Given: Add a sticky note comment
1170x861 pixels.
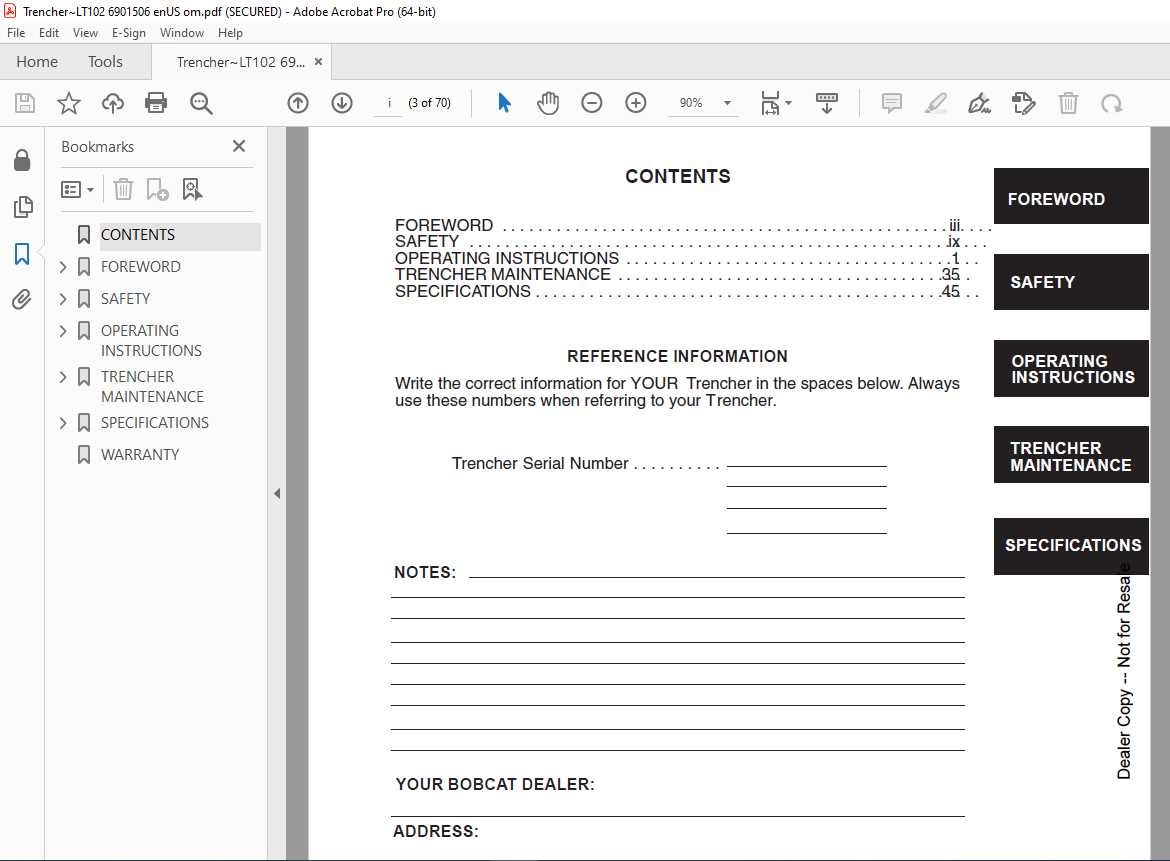Looking at the screenshot, I should pyautogui.click(x=892, y=103).
